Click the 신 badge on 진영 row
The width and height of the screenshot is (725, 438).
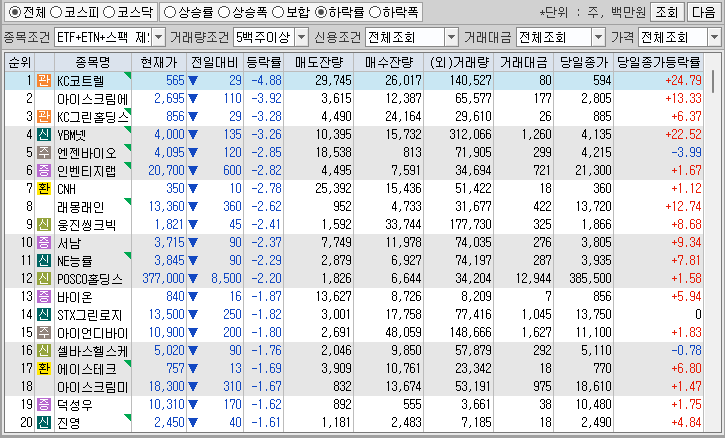44,423
